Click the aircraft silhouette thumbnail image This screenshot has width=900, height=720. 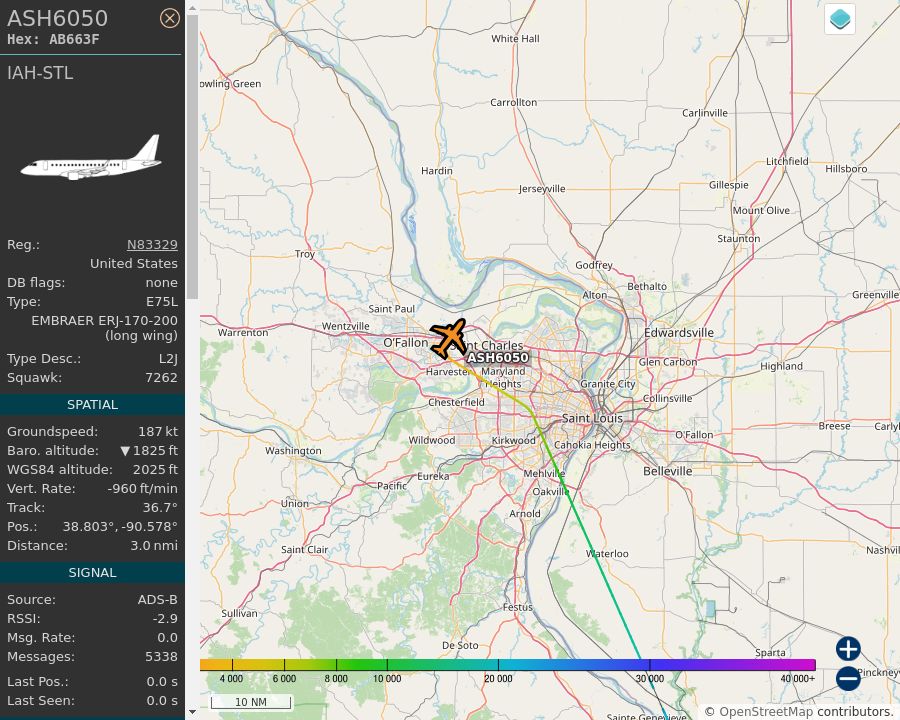91,158
